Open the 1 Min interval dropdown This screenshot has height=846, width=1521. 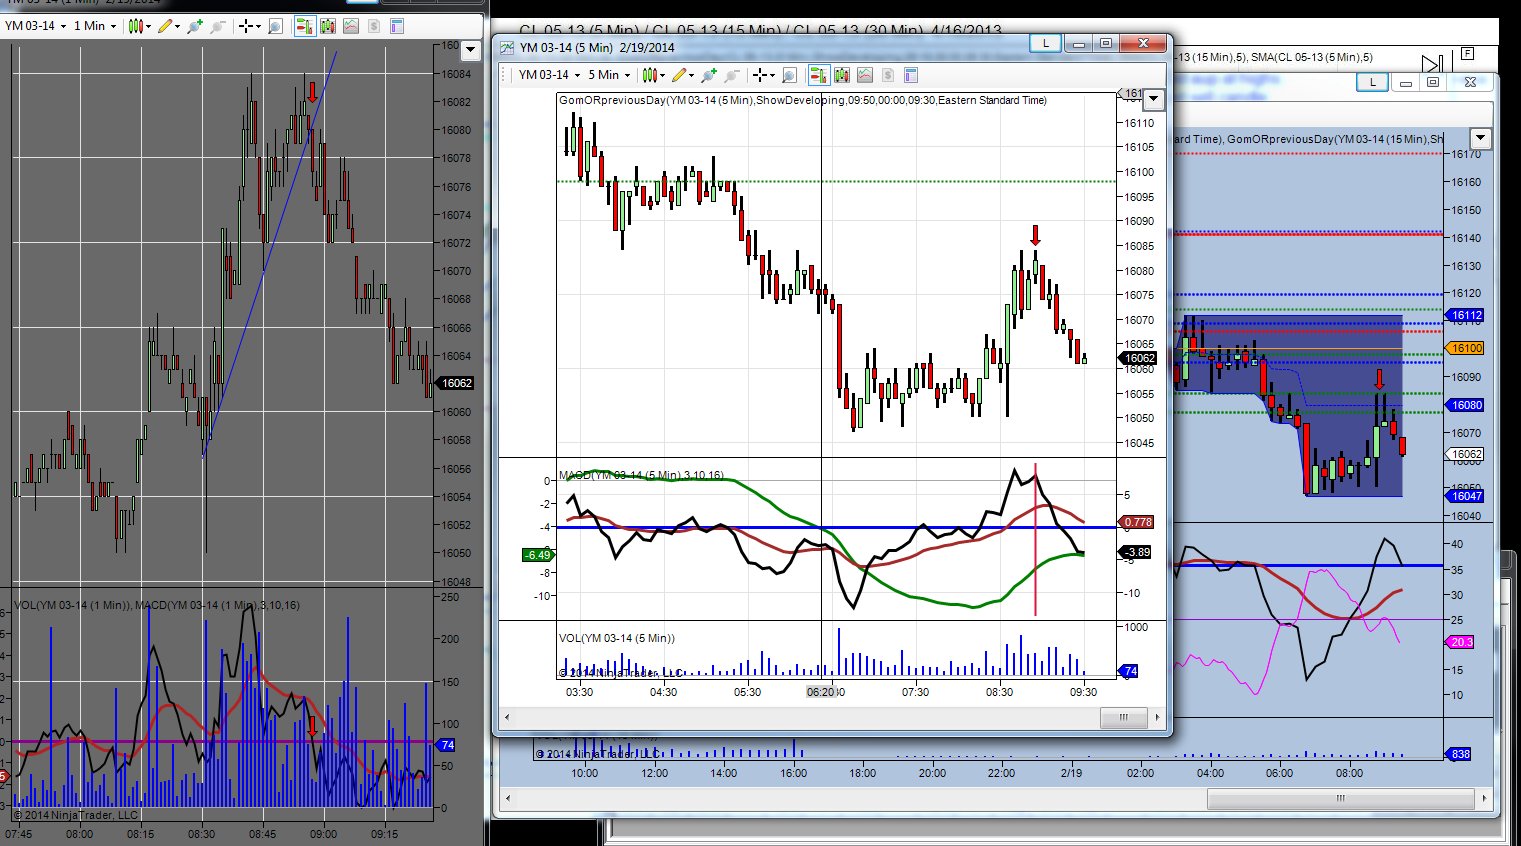95,26
